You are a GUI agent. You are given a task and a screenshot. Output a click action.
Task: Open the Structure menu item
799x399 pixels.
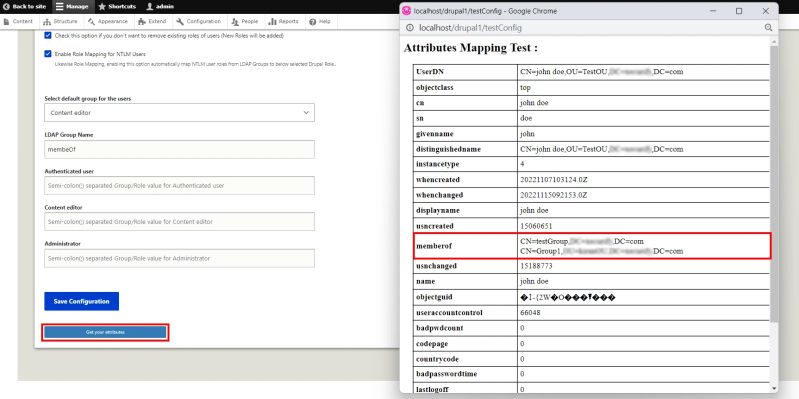tap(61, 21)
